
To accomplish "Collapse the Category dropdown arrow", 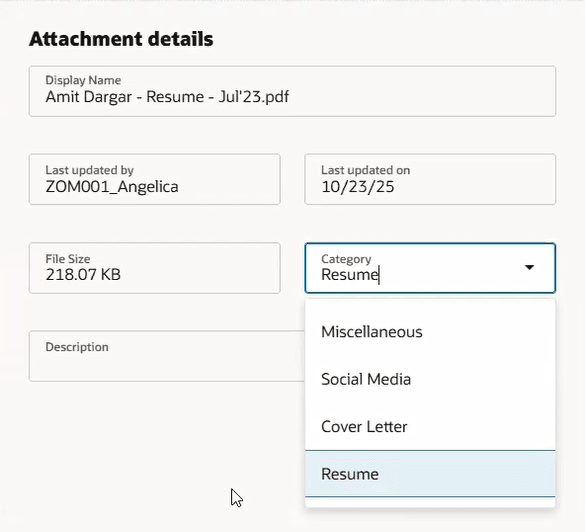I will (529, 267).
